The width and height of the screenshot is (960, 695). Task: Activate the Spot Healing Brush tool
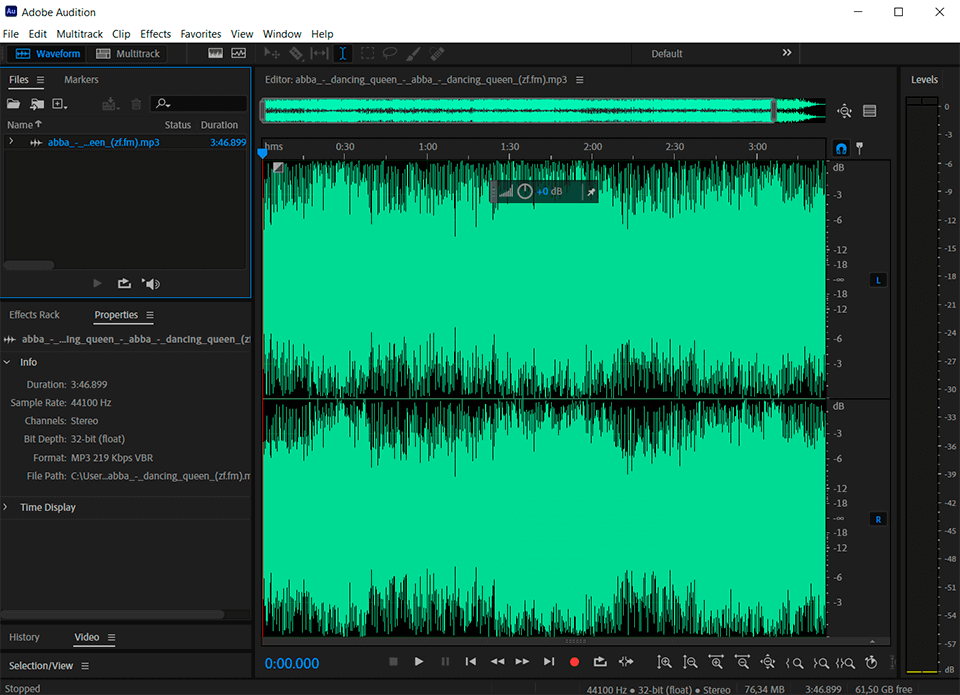[x=437, y=54]
